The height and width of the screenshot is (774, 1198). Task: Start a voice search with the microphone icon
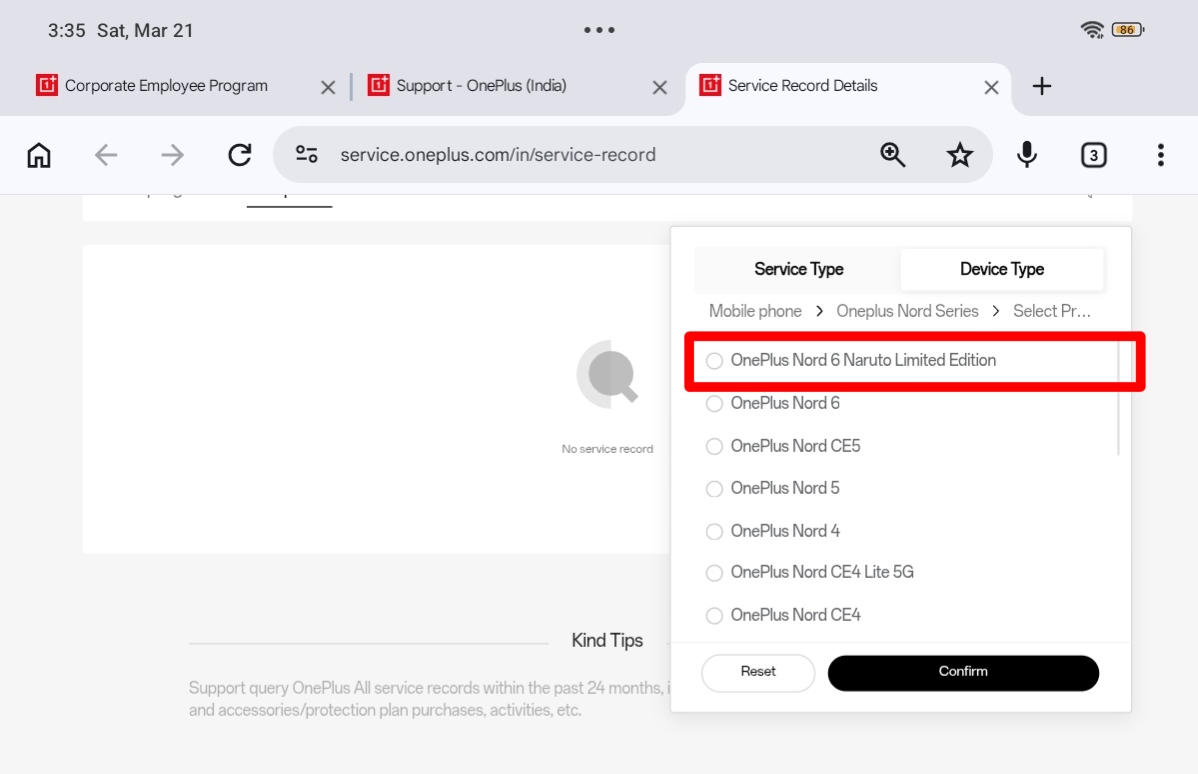point(1026,155)
